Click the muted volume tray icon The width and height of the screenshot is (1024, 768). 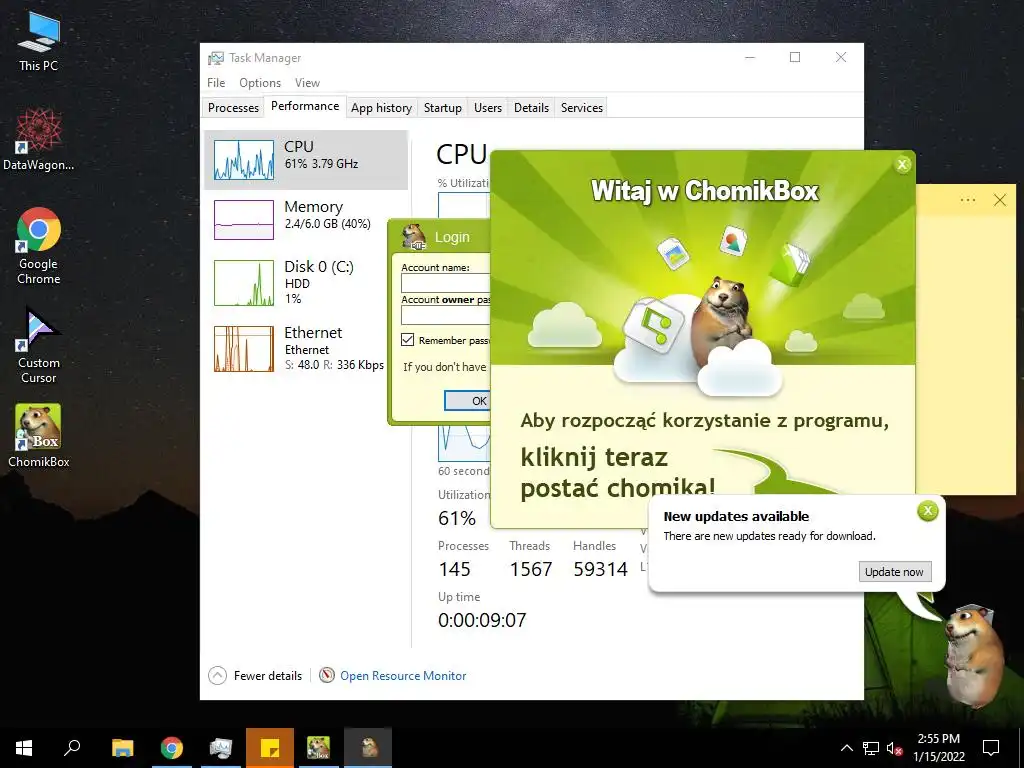click(x=895, y=748)
